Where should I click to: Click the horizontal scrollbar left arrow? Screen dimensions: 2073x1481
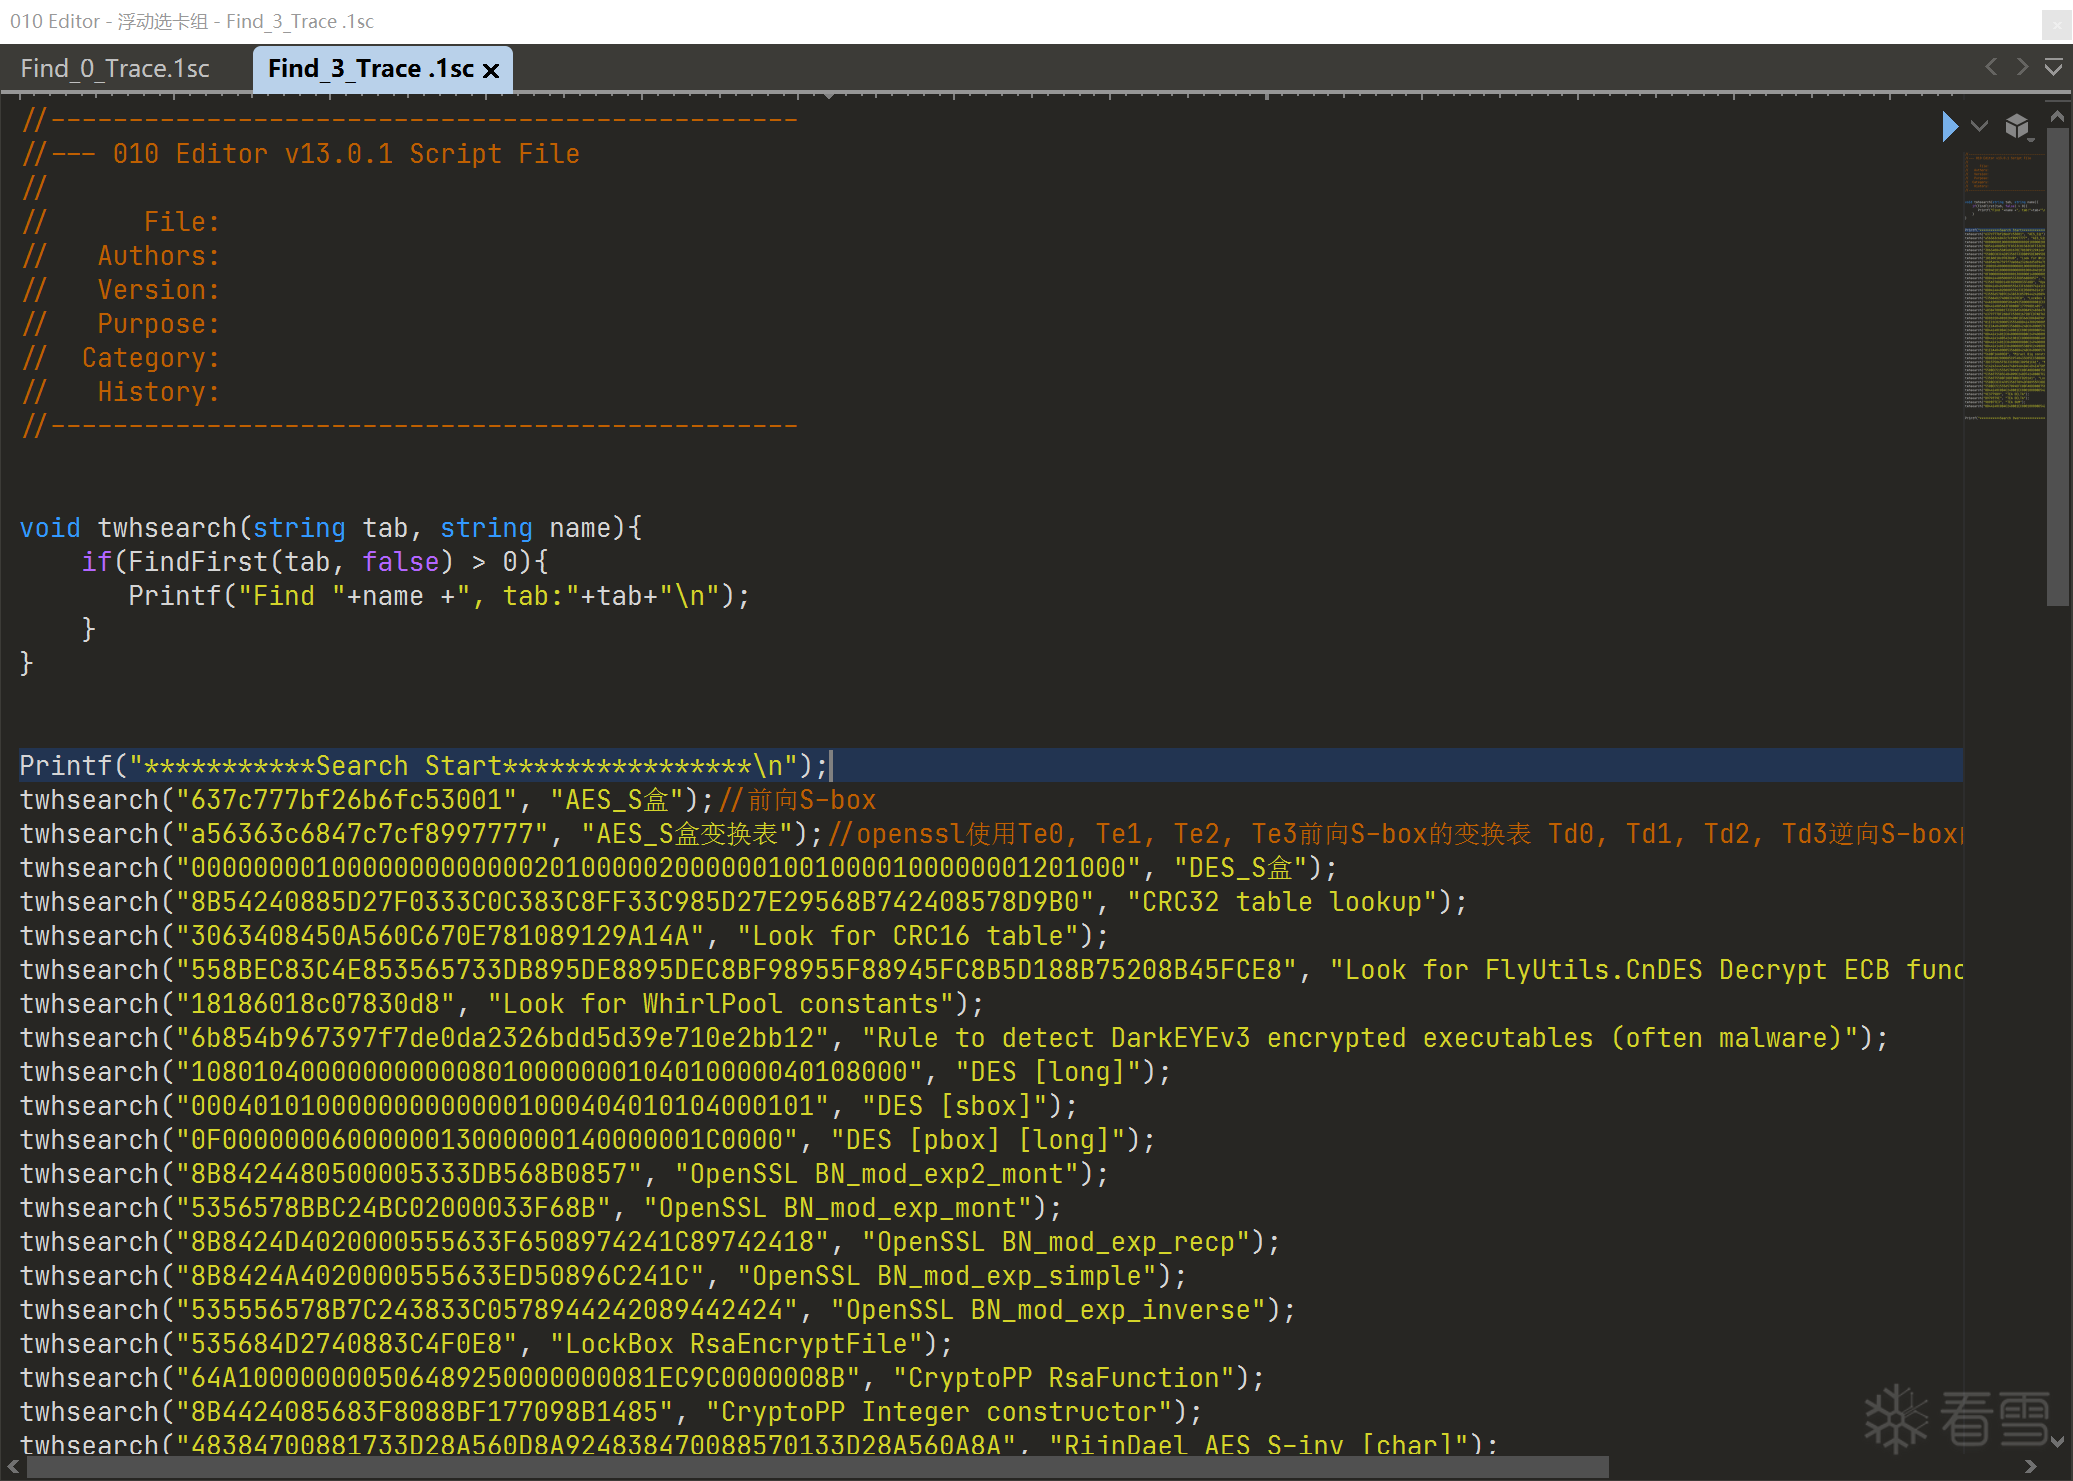12,1467
